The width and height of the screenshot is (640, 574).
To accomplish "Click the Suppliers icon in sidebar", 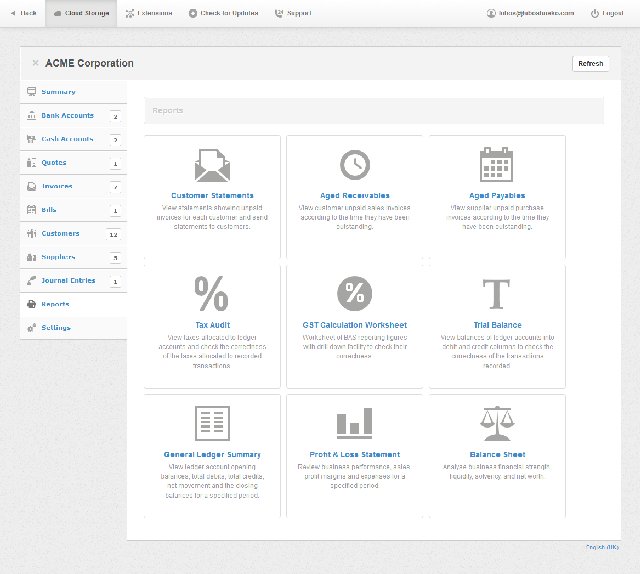I will (x=31, y=257).
